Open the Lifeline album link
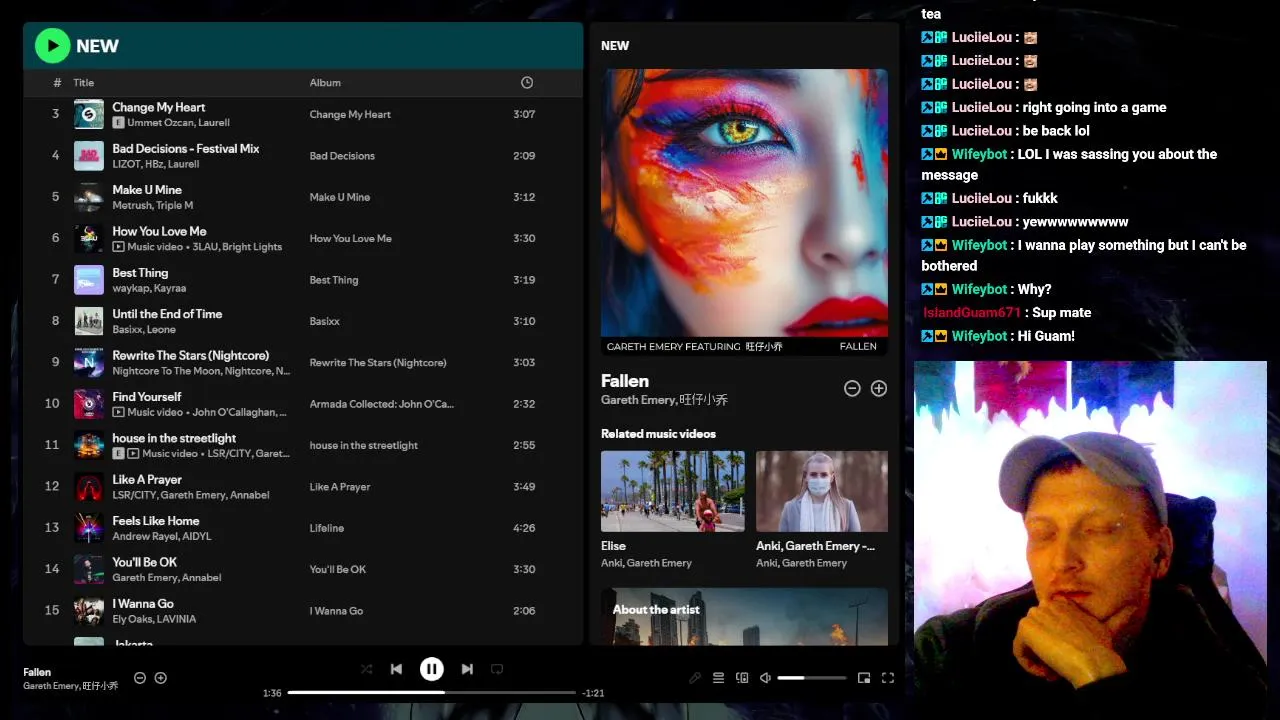1280x720 pixels. (327, 528)
